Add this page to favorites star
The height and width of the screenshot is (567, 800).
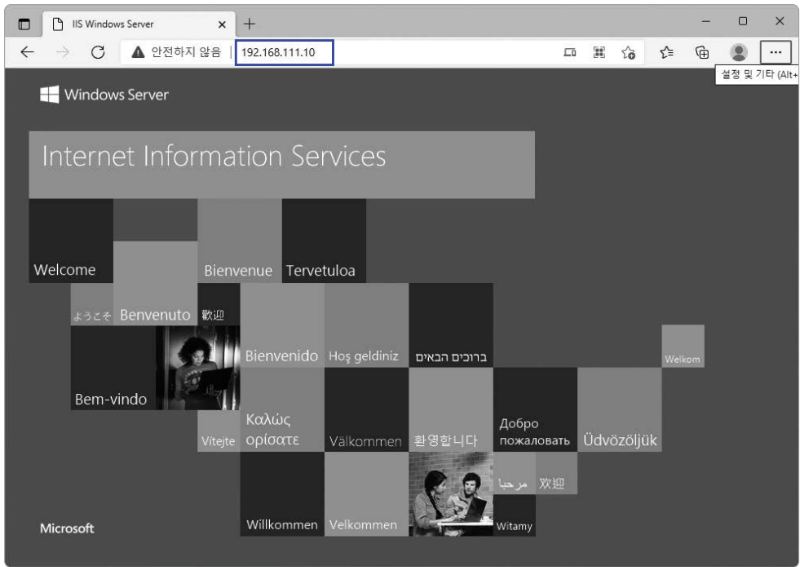(629, 52)
